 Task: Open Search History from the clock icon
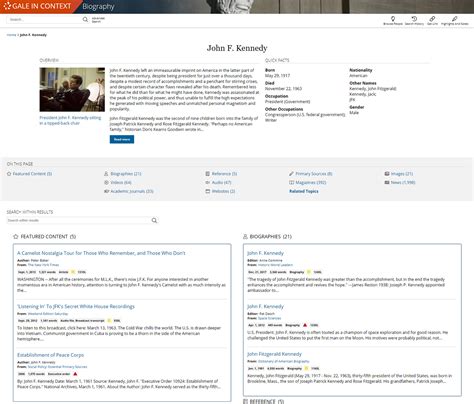click(414, 19)
